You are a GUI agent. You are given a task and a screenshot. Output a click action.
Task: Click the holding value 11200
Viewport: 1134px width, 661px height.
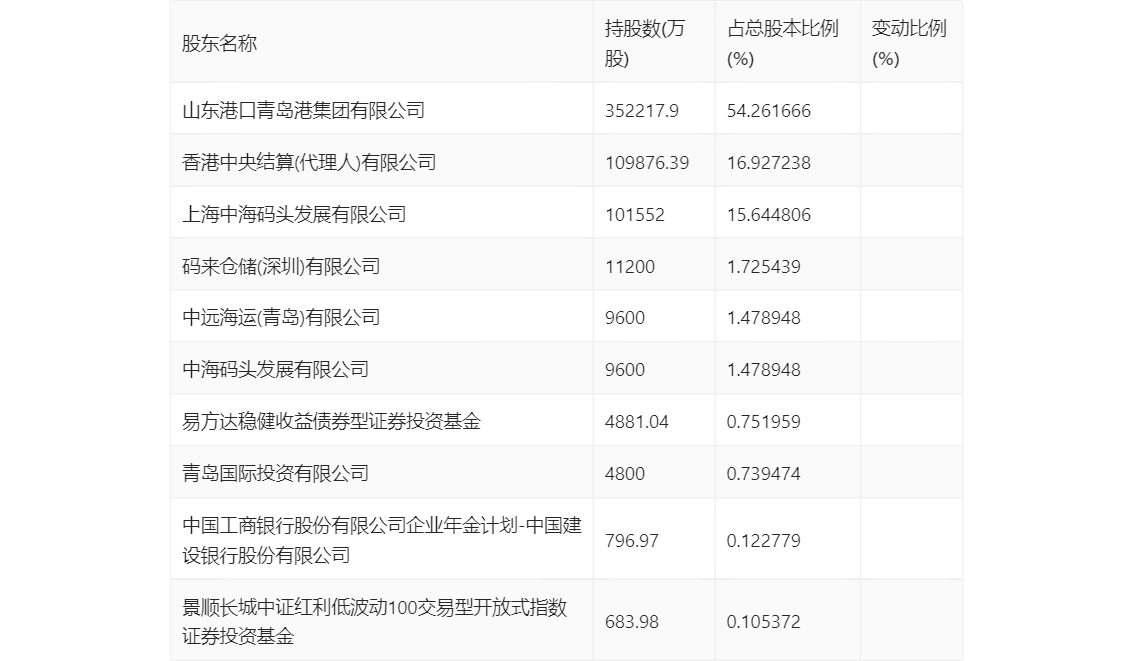(x=629, y=267)
